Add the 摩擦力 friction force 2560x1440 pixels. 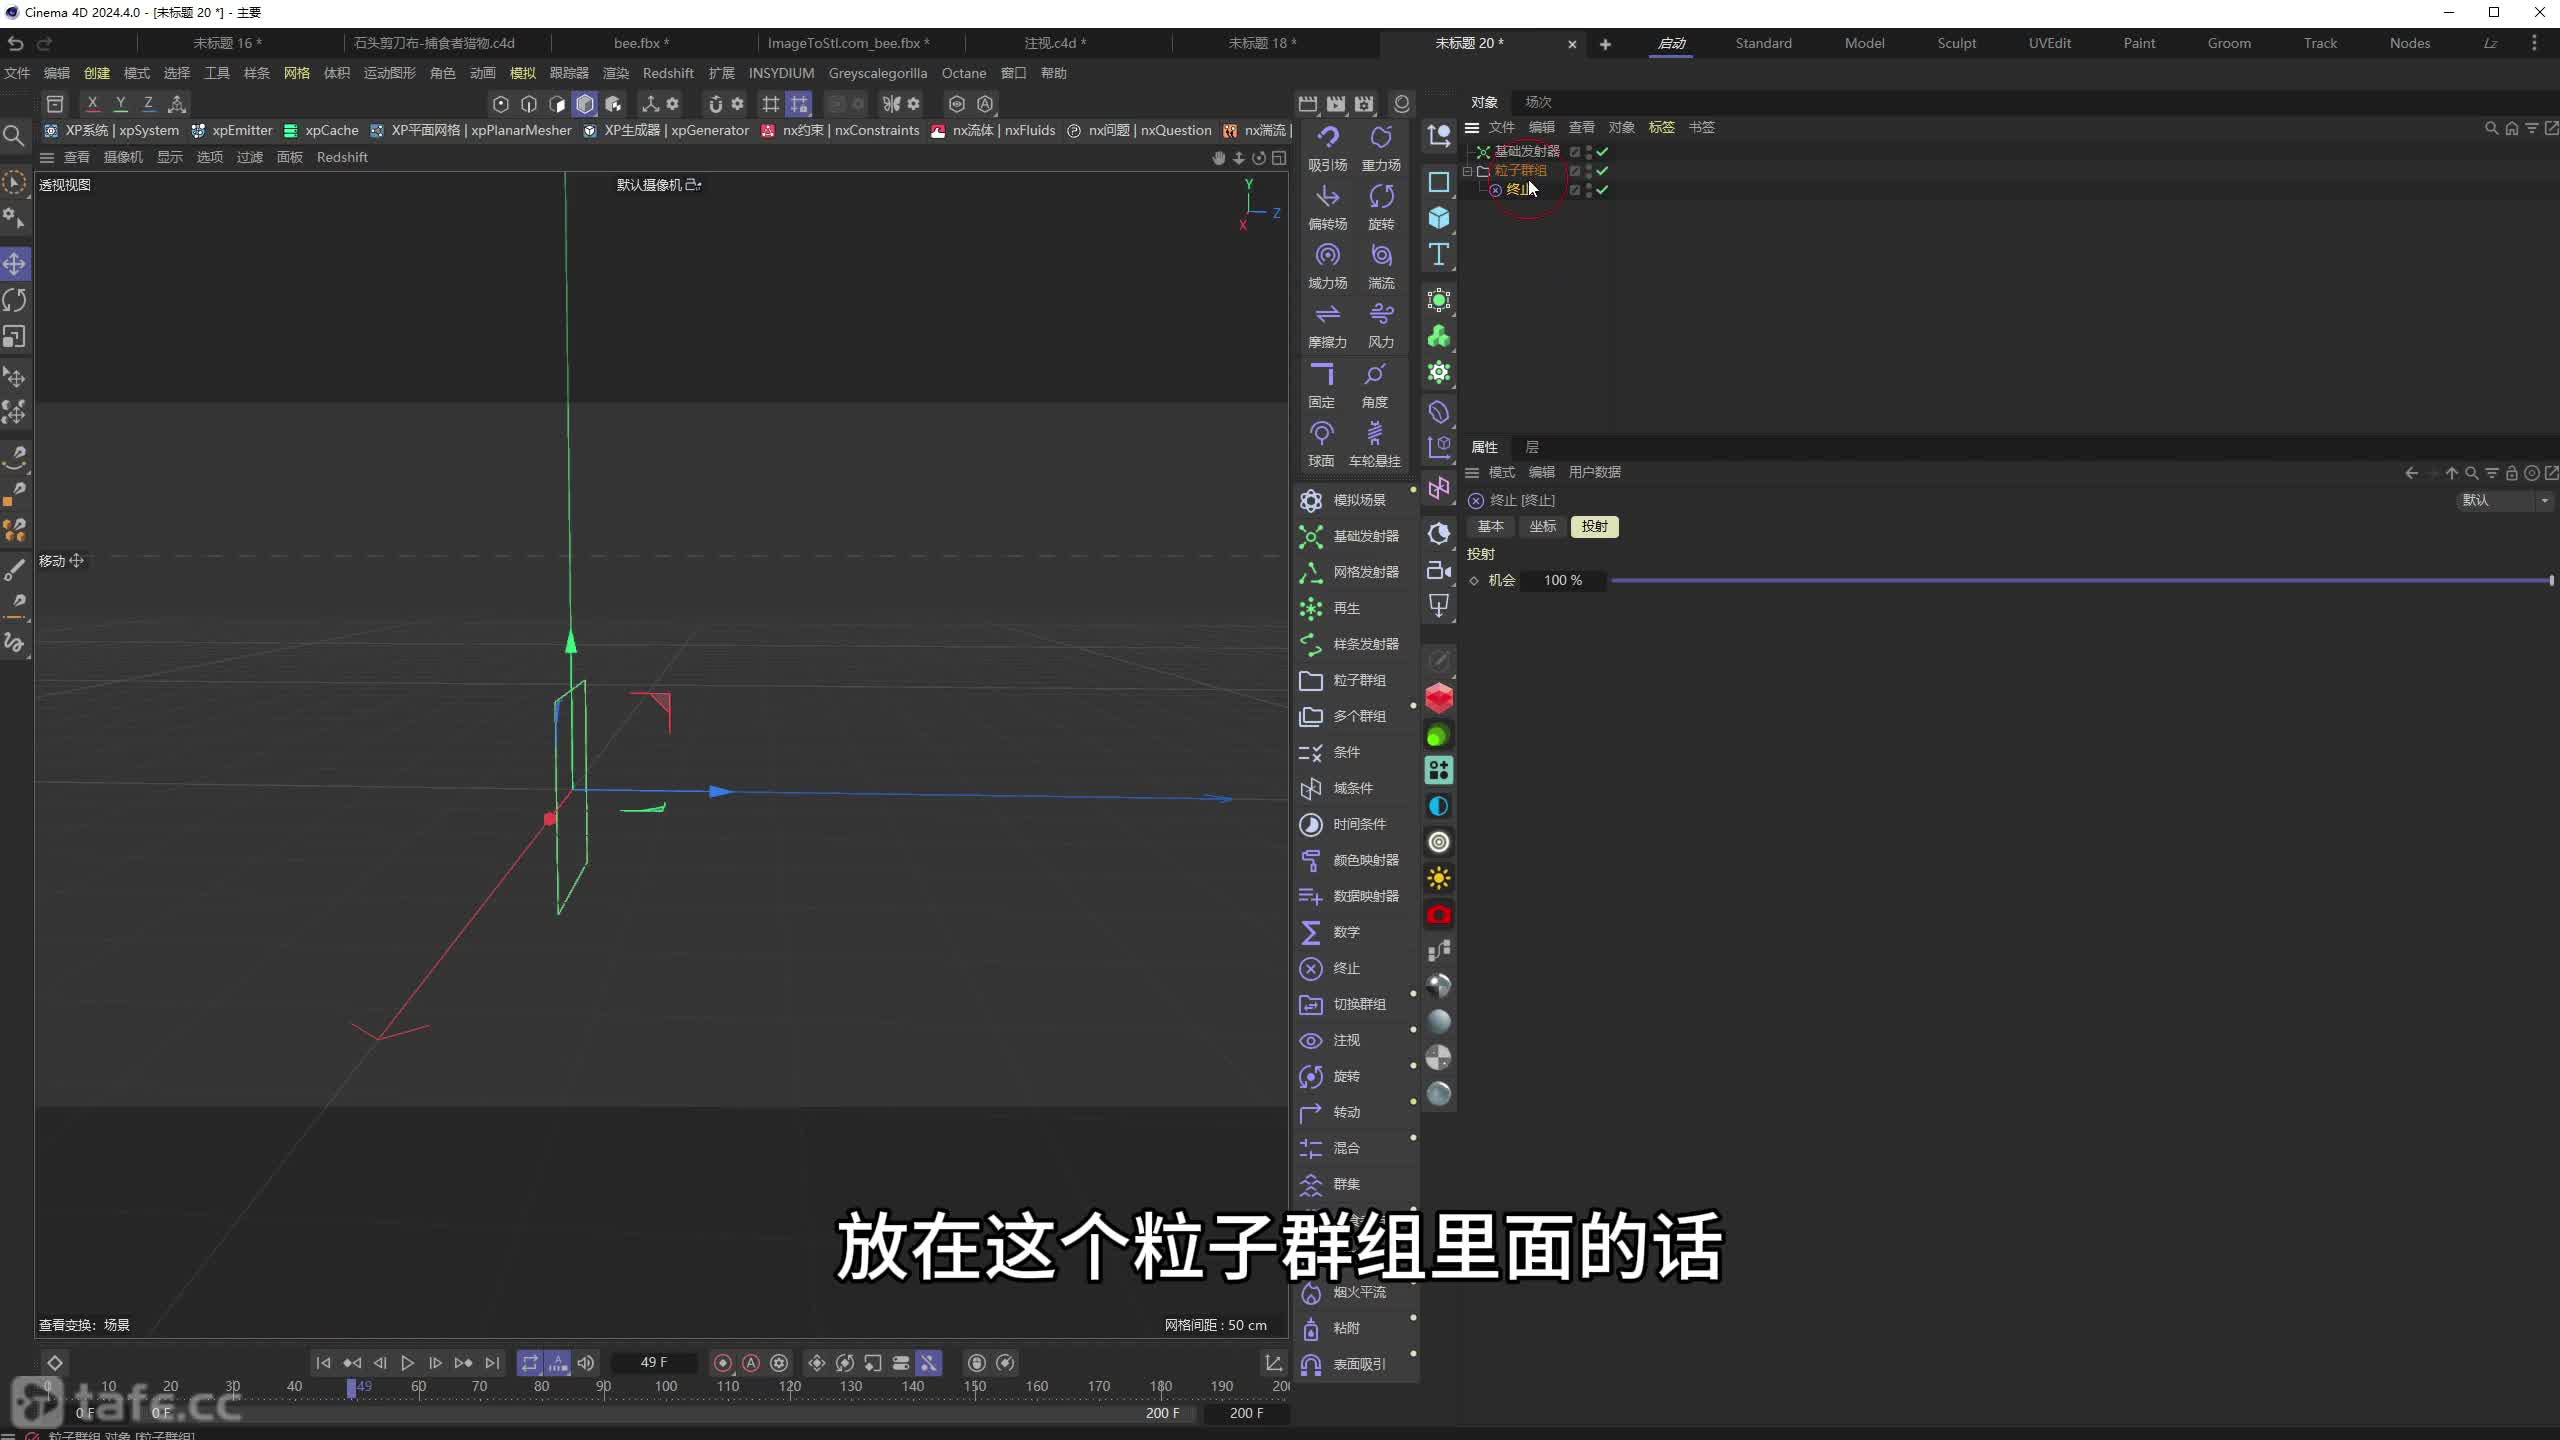coord(1327,325)
